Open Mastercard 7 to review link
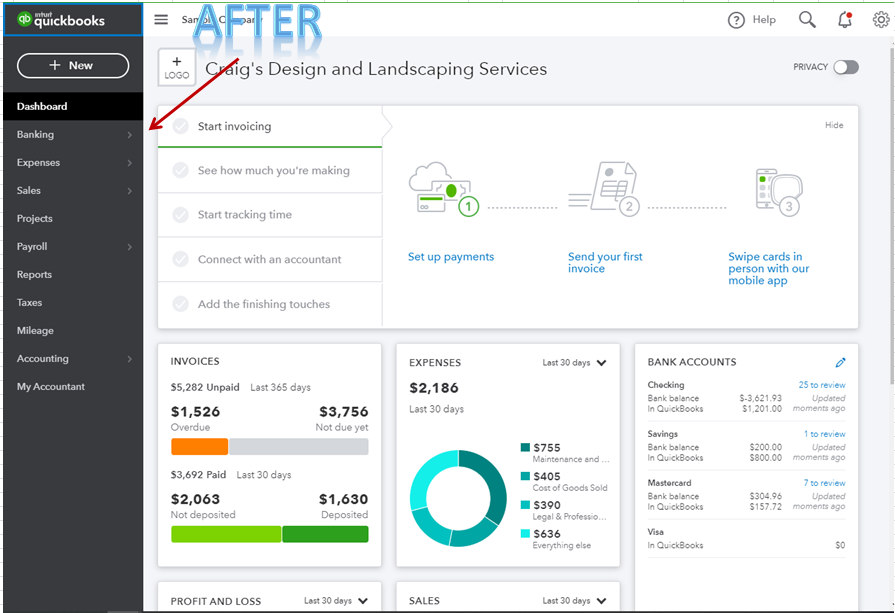The height and width of the screenshot is (613, 895). pyautogui.click(x=825, y=483)
